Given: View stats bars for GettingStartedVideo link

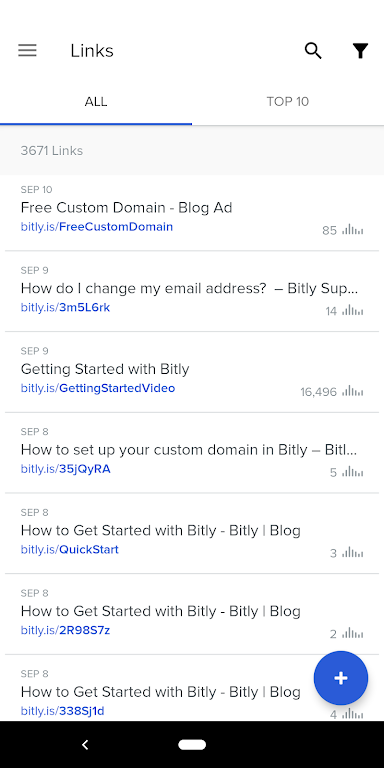Looking at the screenshot, I should click(353, 391).
